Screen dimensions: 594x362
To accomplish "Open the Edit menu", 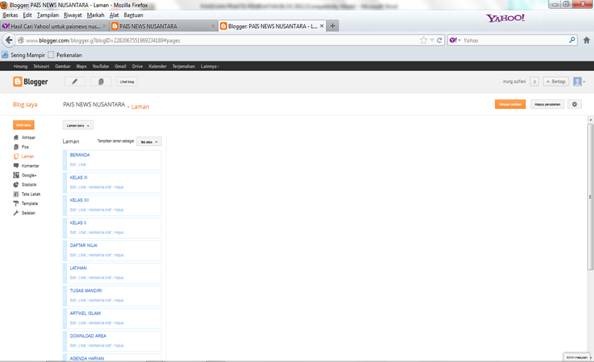I will [27, 15].
